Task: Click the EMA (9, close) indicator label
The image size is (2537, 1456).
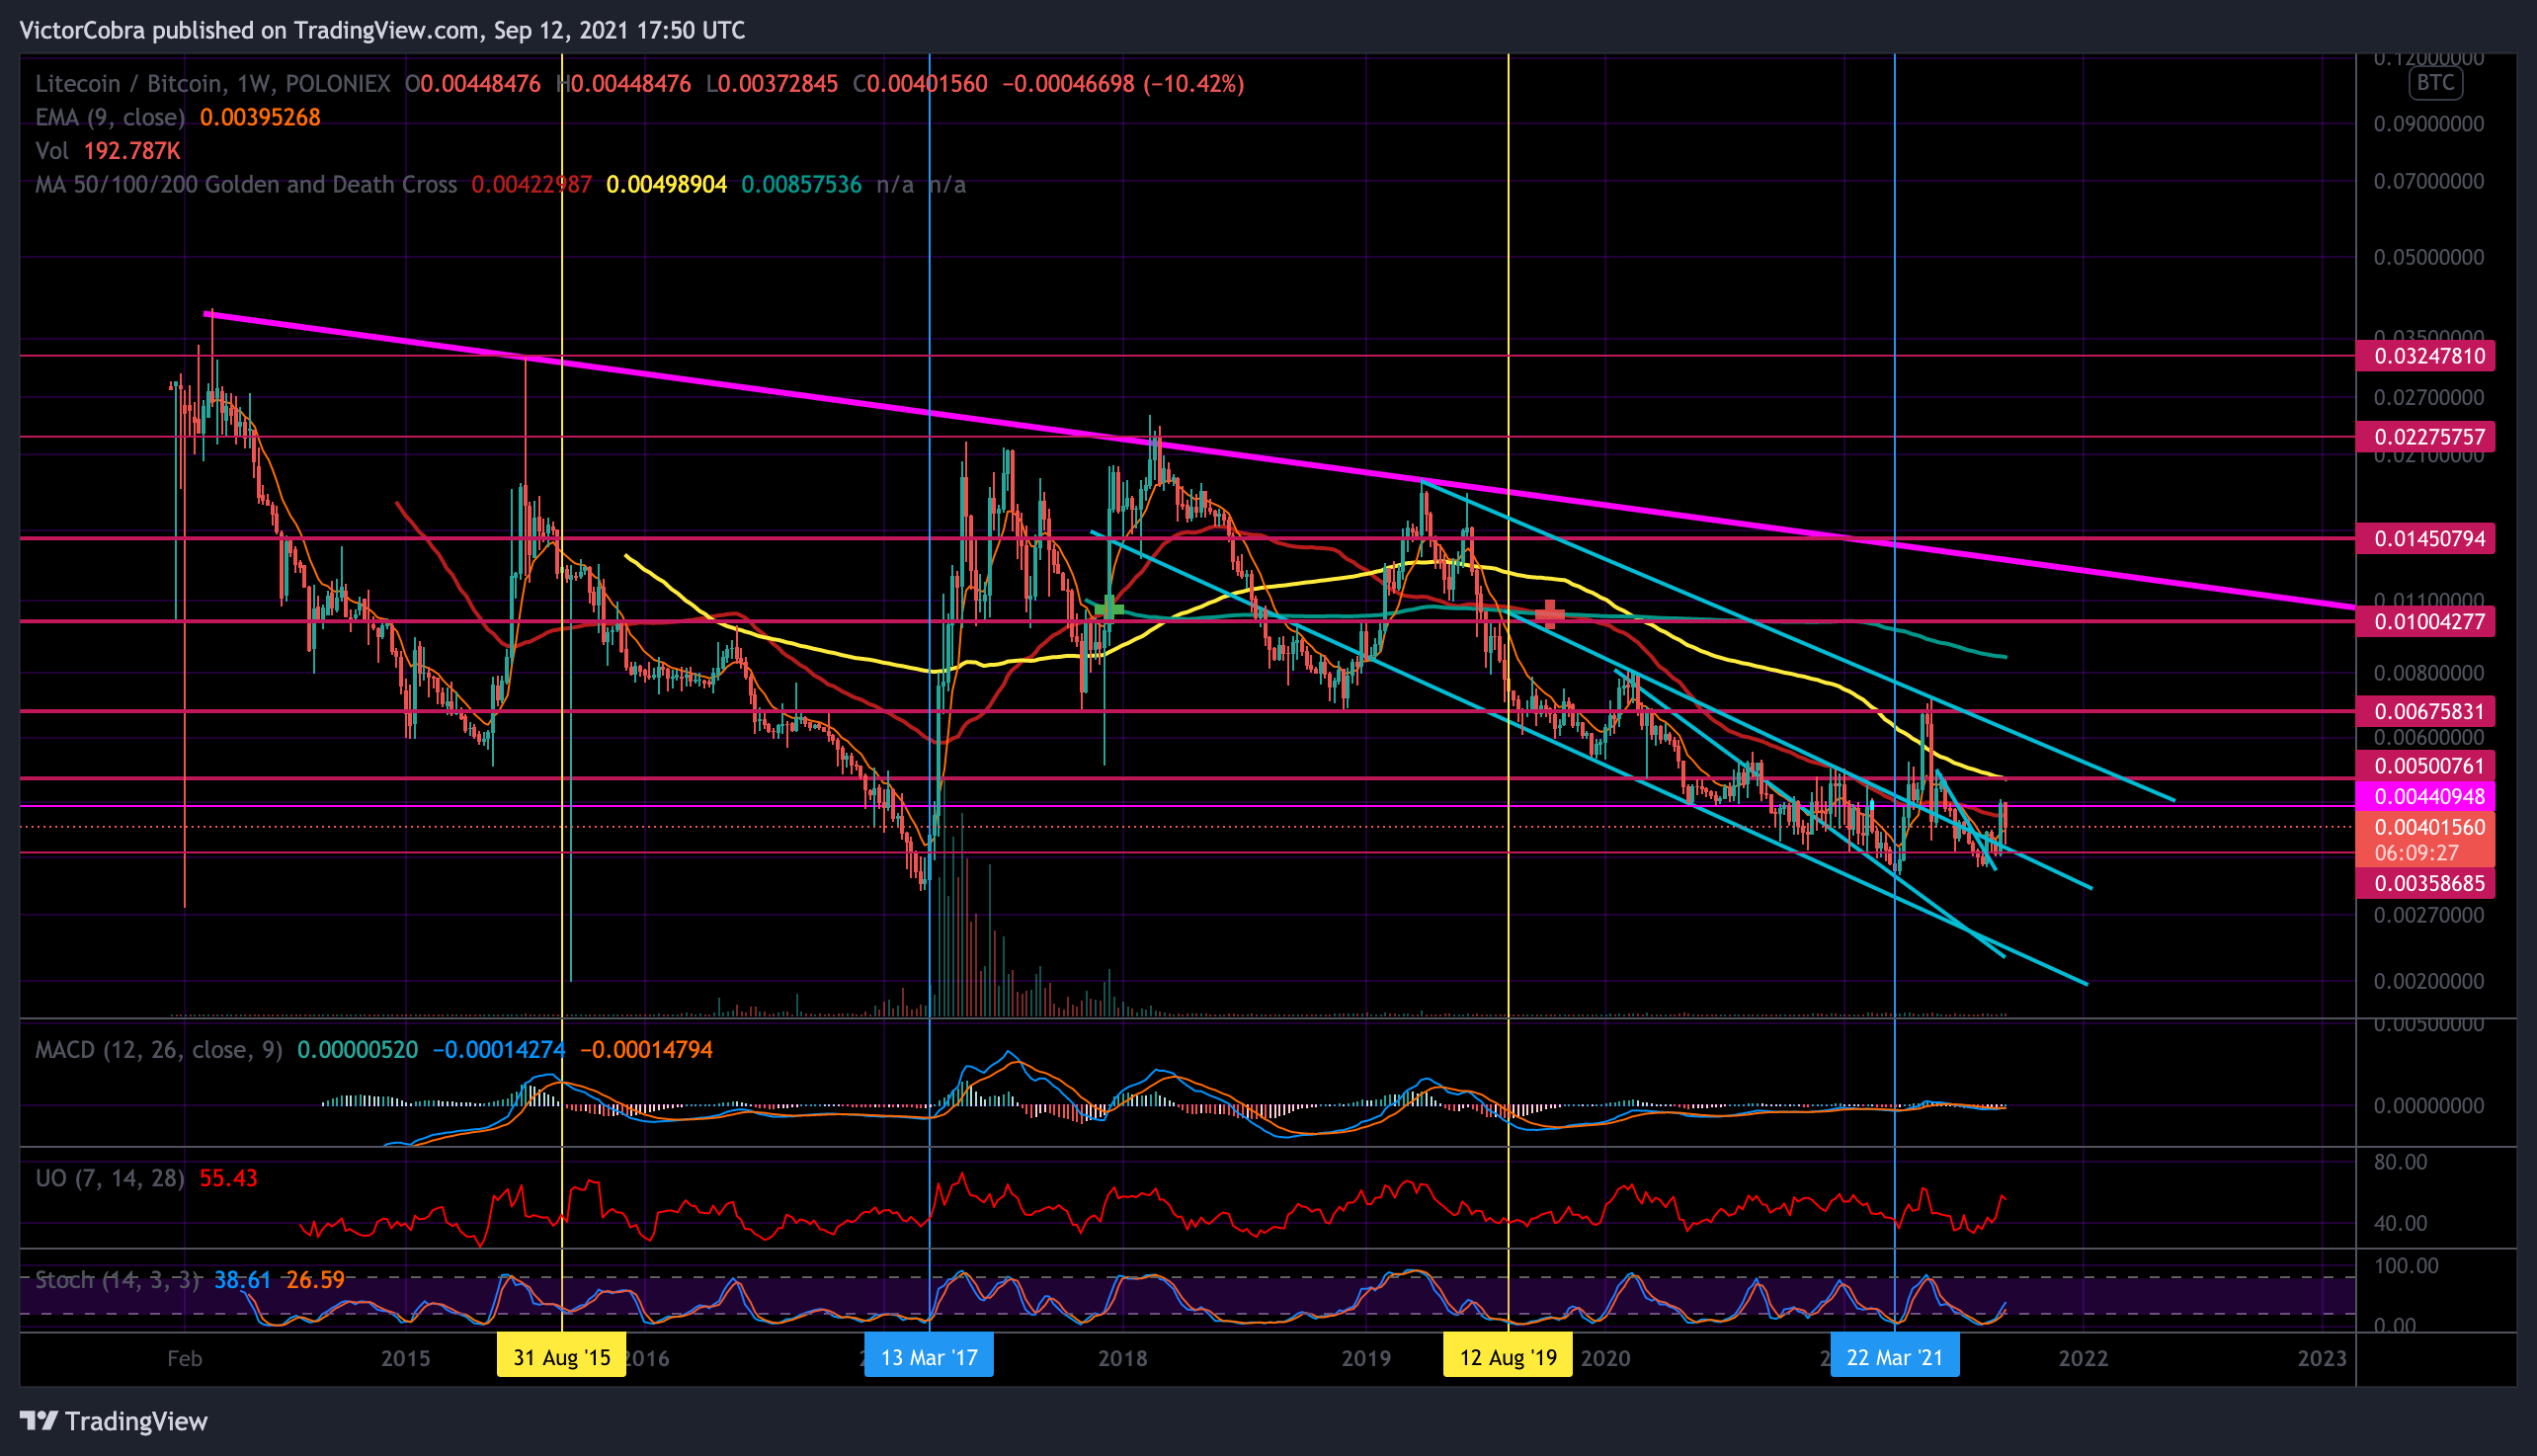Action: (x=110, y=117)
